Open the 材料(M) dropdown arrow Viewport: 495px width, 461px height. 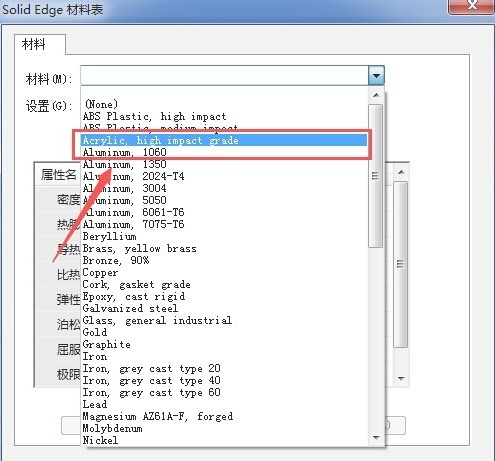coord(376,75)
